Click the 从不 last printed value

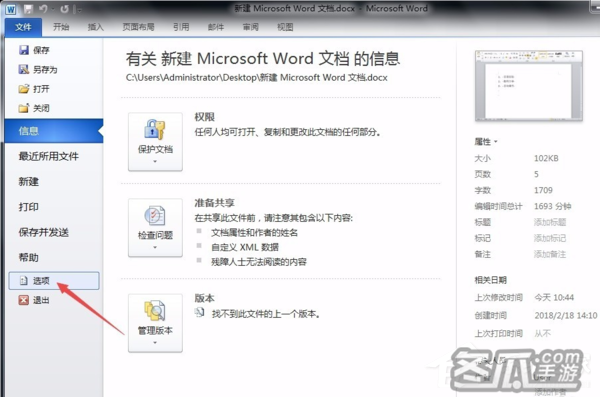[x=543, y=333]
